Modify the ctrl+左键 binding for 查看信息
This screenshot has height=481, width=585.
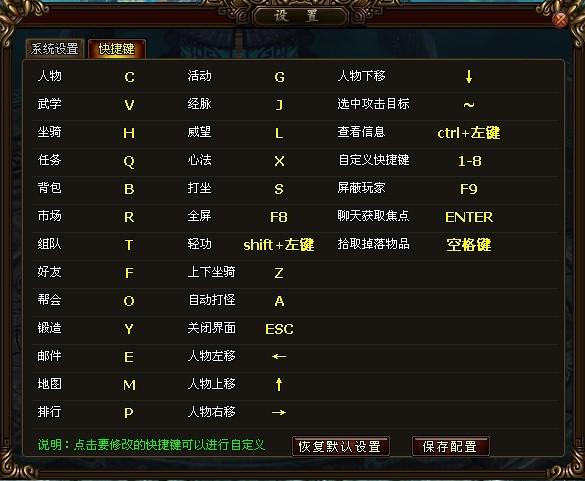pyautogui.click(x=469, y=133)
